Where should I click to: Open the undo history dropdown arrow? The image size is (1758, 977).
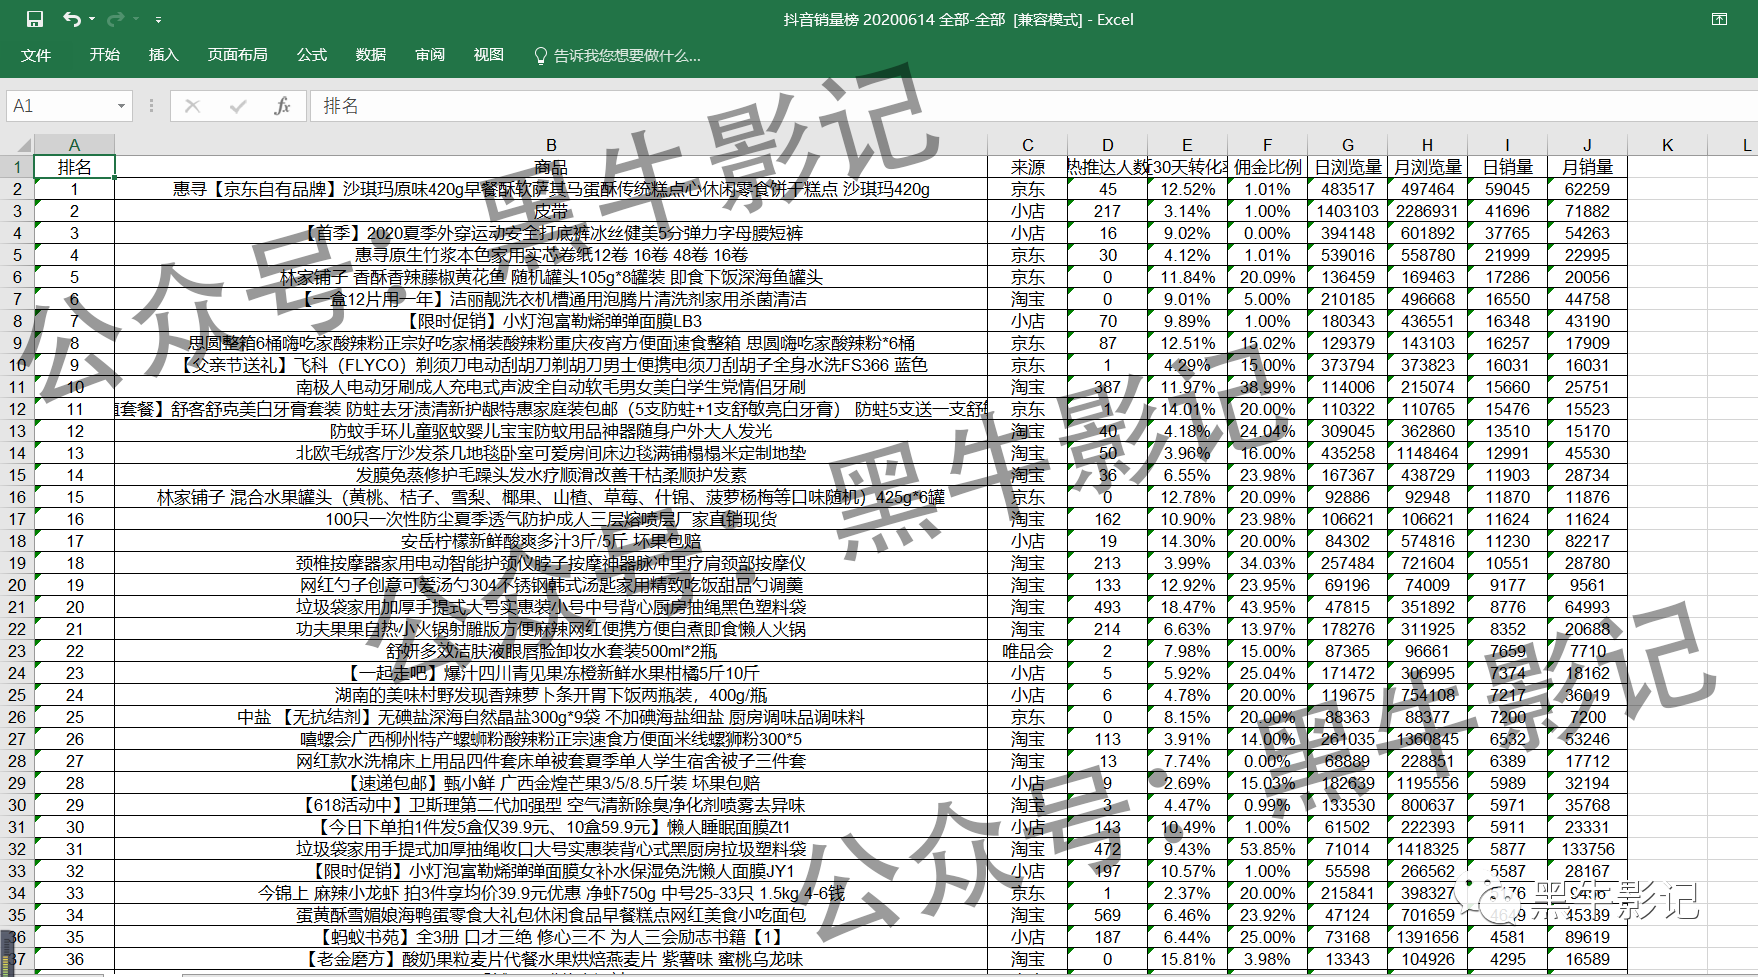[x=92, y=19]
